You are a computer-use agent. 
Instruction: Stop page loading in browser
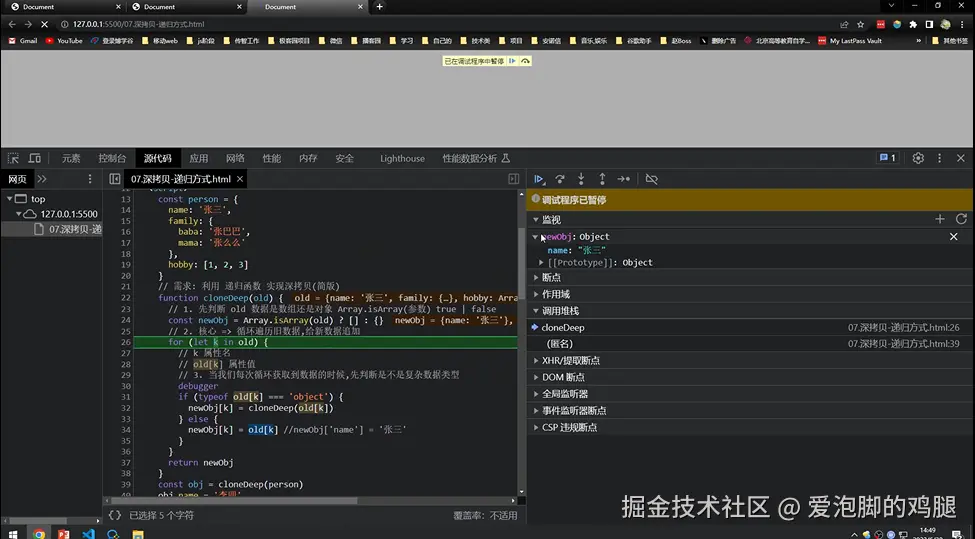[x=44, y=24]
